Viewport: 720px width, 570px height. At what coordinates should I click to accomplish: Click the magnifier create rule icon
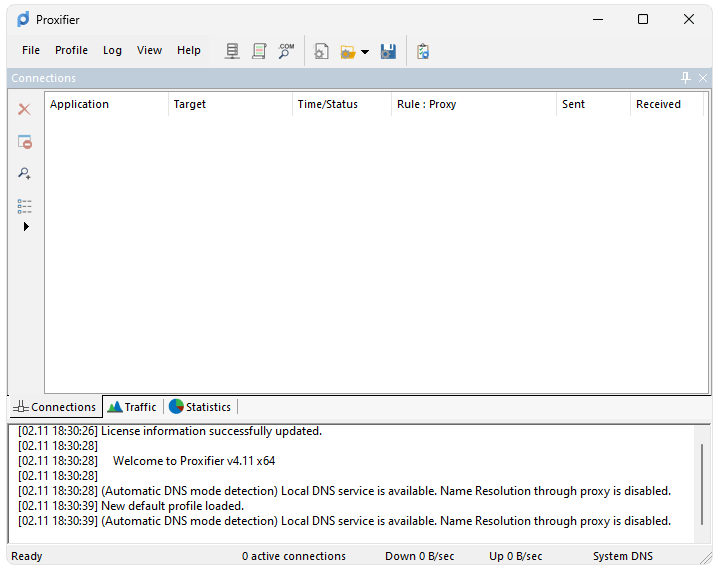coord(24,173)
